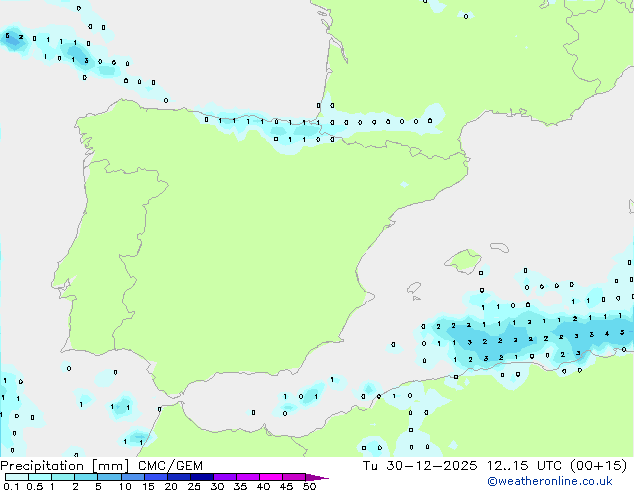Click the legend label "50"
This screenshot has height=490, width=634.
[x=310, y=486]
